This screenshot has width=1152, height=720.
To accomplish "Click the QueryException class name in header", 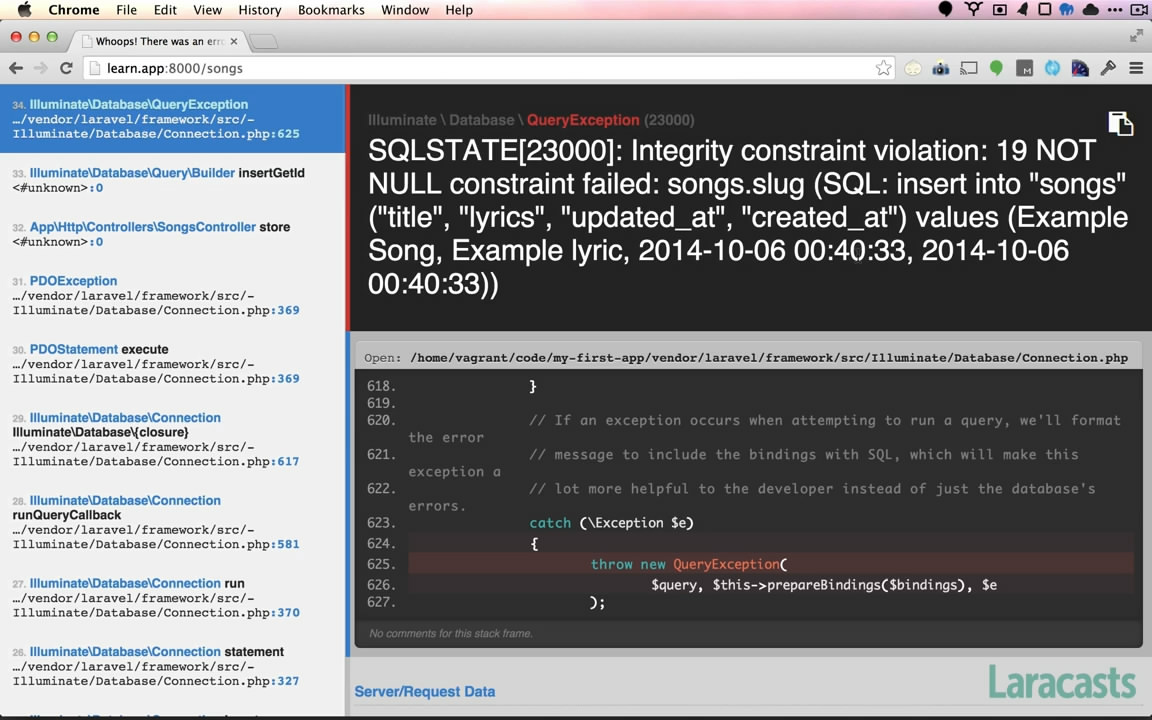I will click(x=583, y=120).
